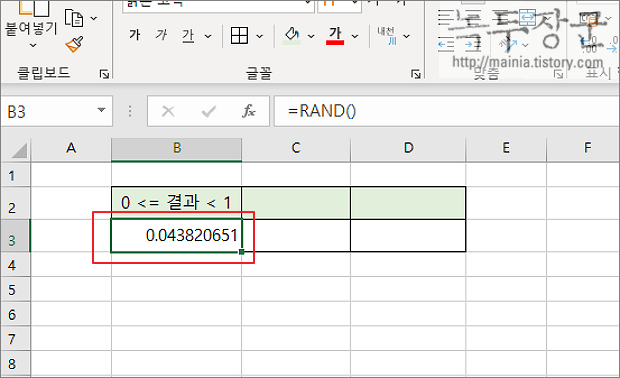Click the Copy icon in the clipboard group
620x378 pixels.
click(74, 18)
